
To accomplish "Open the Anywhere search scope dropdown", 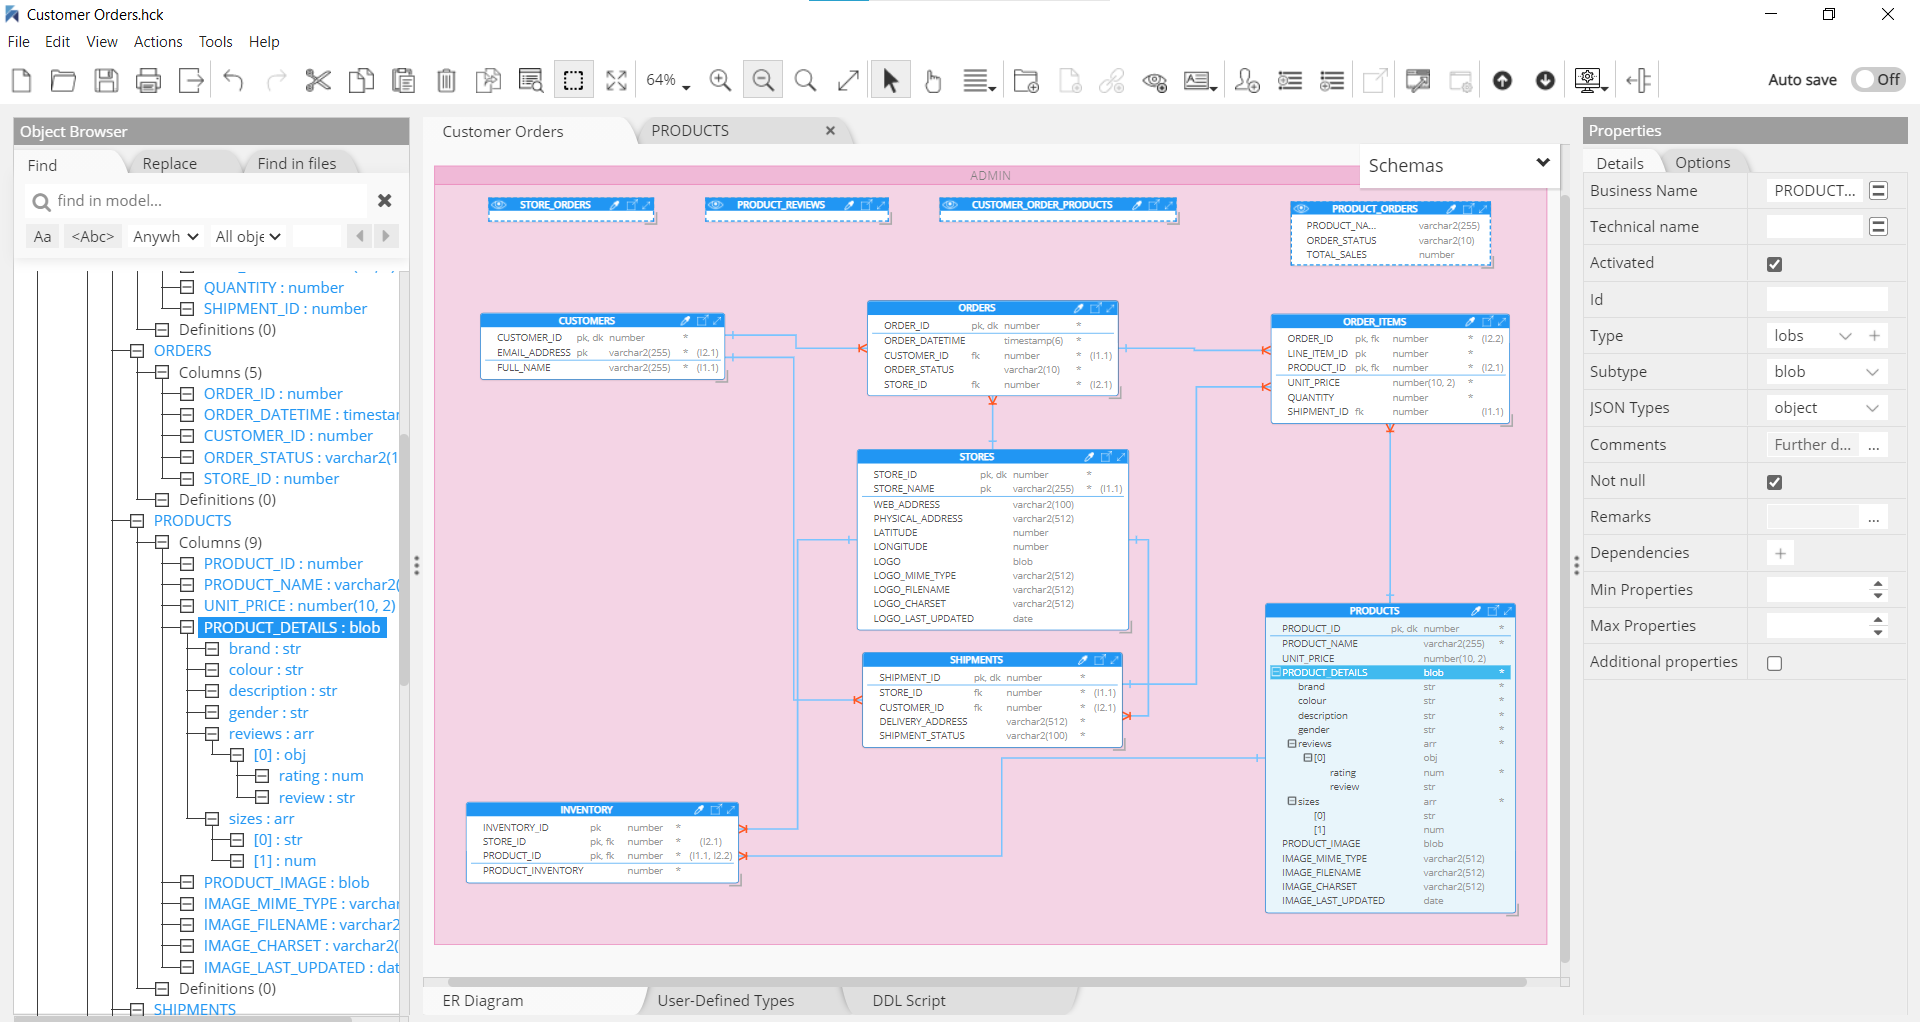I will pyautogui.click(x=166, y=237).
